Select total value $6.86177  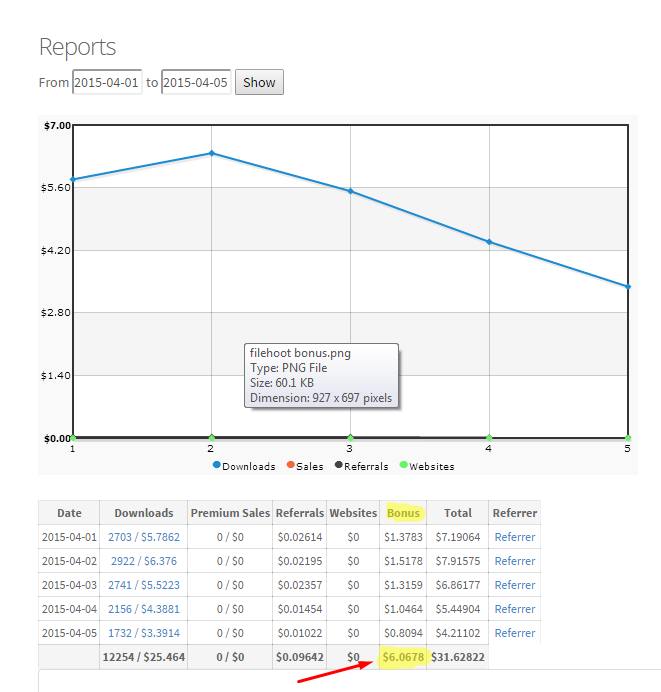(458, 585)
